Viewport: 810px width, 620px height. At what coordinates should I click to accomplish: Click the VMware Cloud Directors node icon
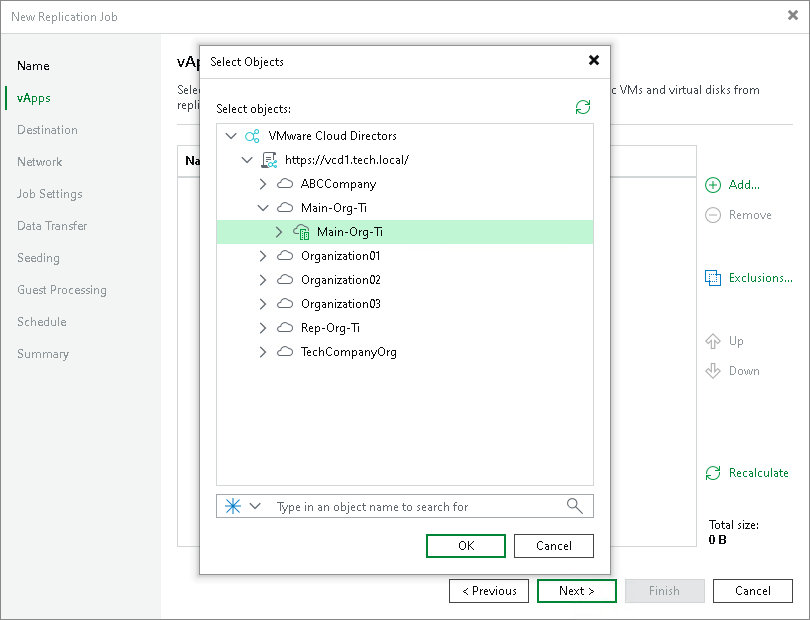pos(252,136)
